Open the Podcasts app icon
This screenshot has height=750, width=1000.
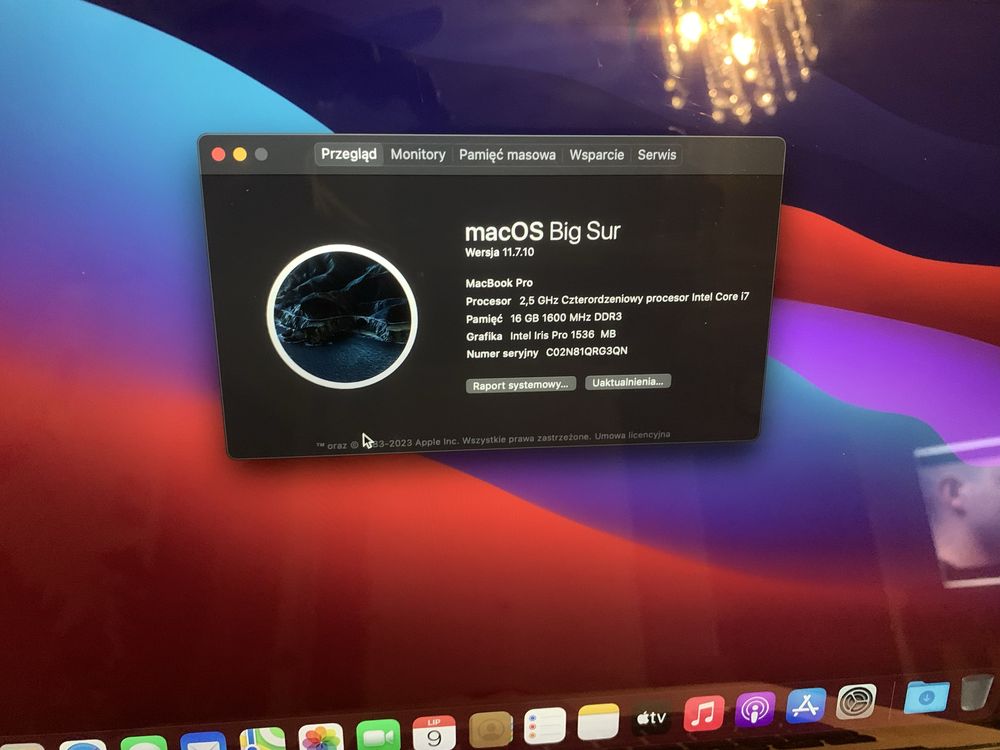click(755, 710)
